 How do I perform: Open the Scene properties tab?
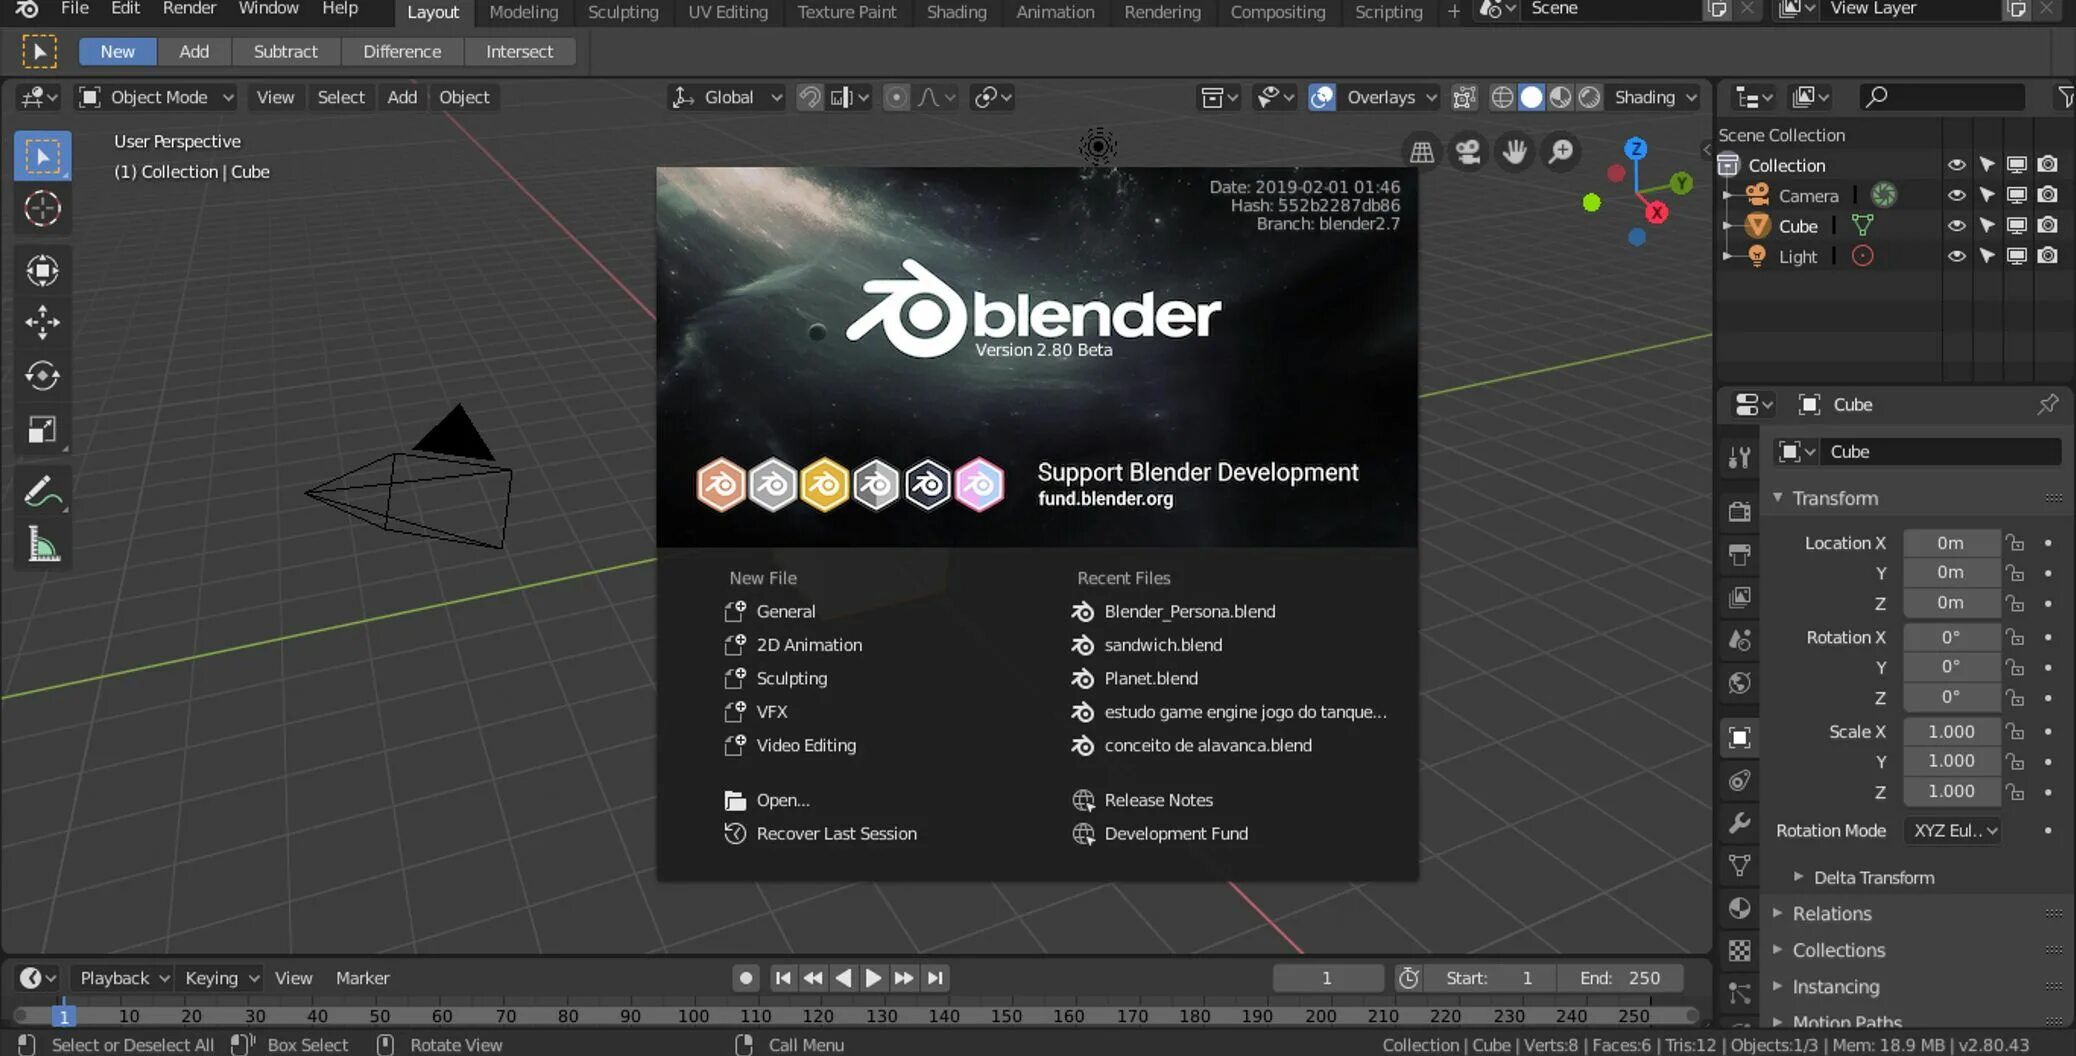[1740, 640]
